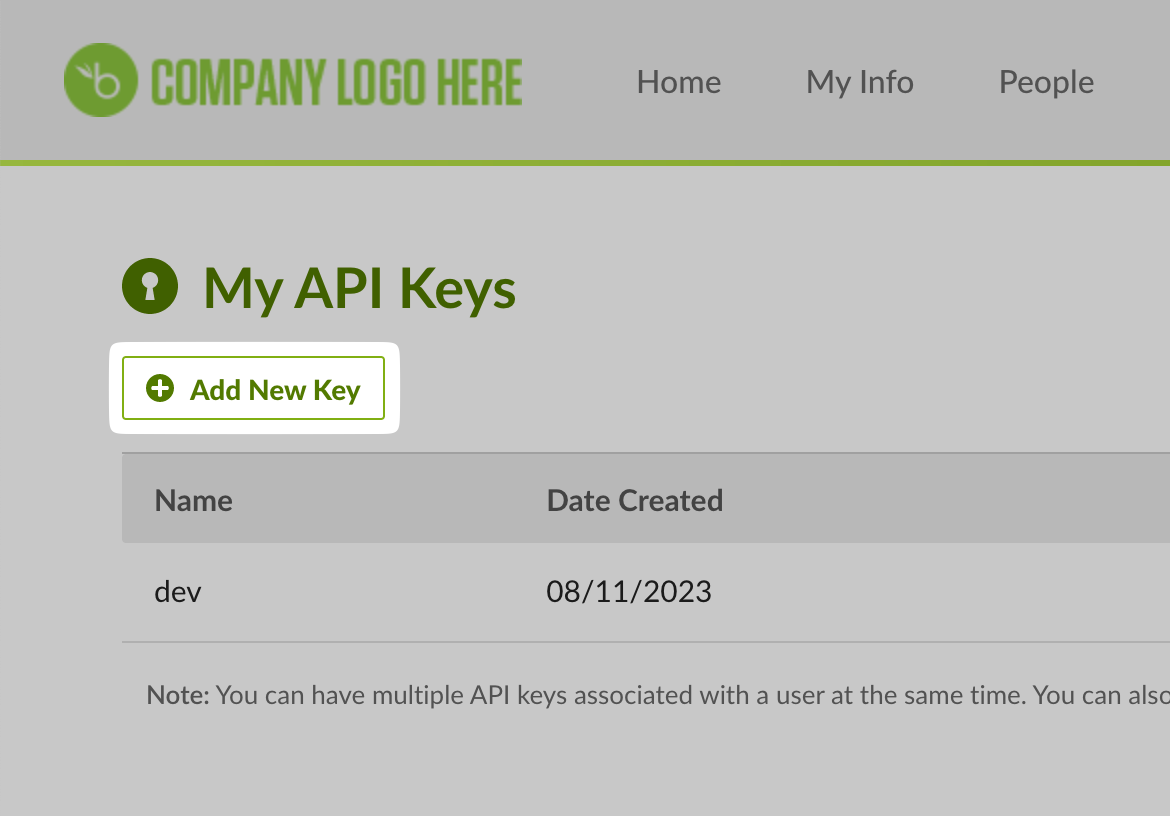Click the note sentence about multiple API keys
The width and height of the screenshot is (1170, 816).
[x=657, y=695]
